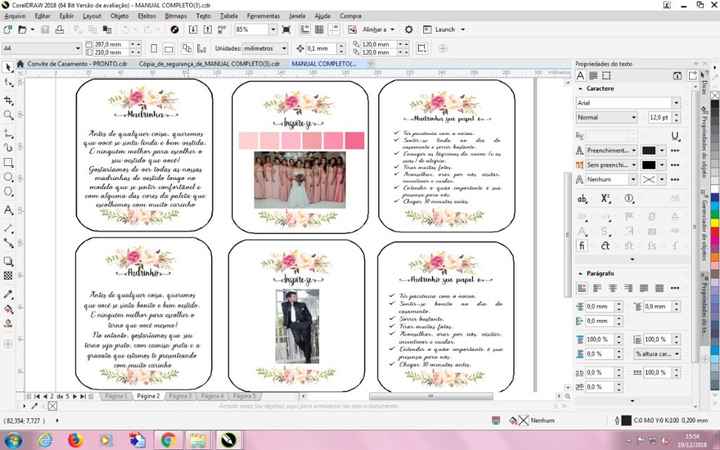The height and width of the screenshot is (450, 720).
Task: Select the Ellipse tool
Action: pos(8,177)
